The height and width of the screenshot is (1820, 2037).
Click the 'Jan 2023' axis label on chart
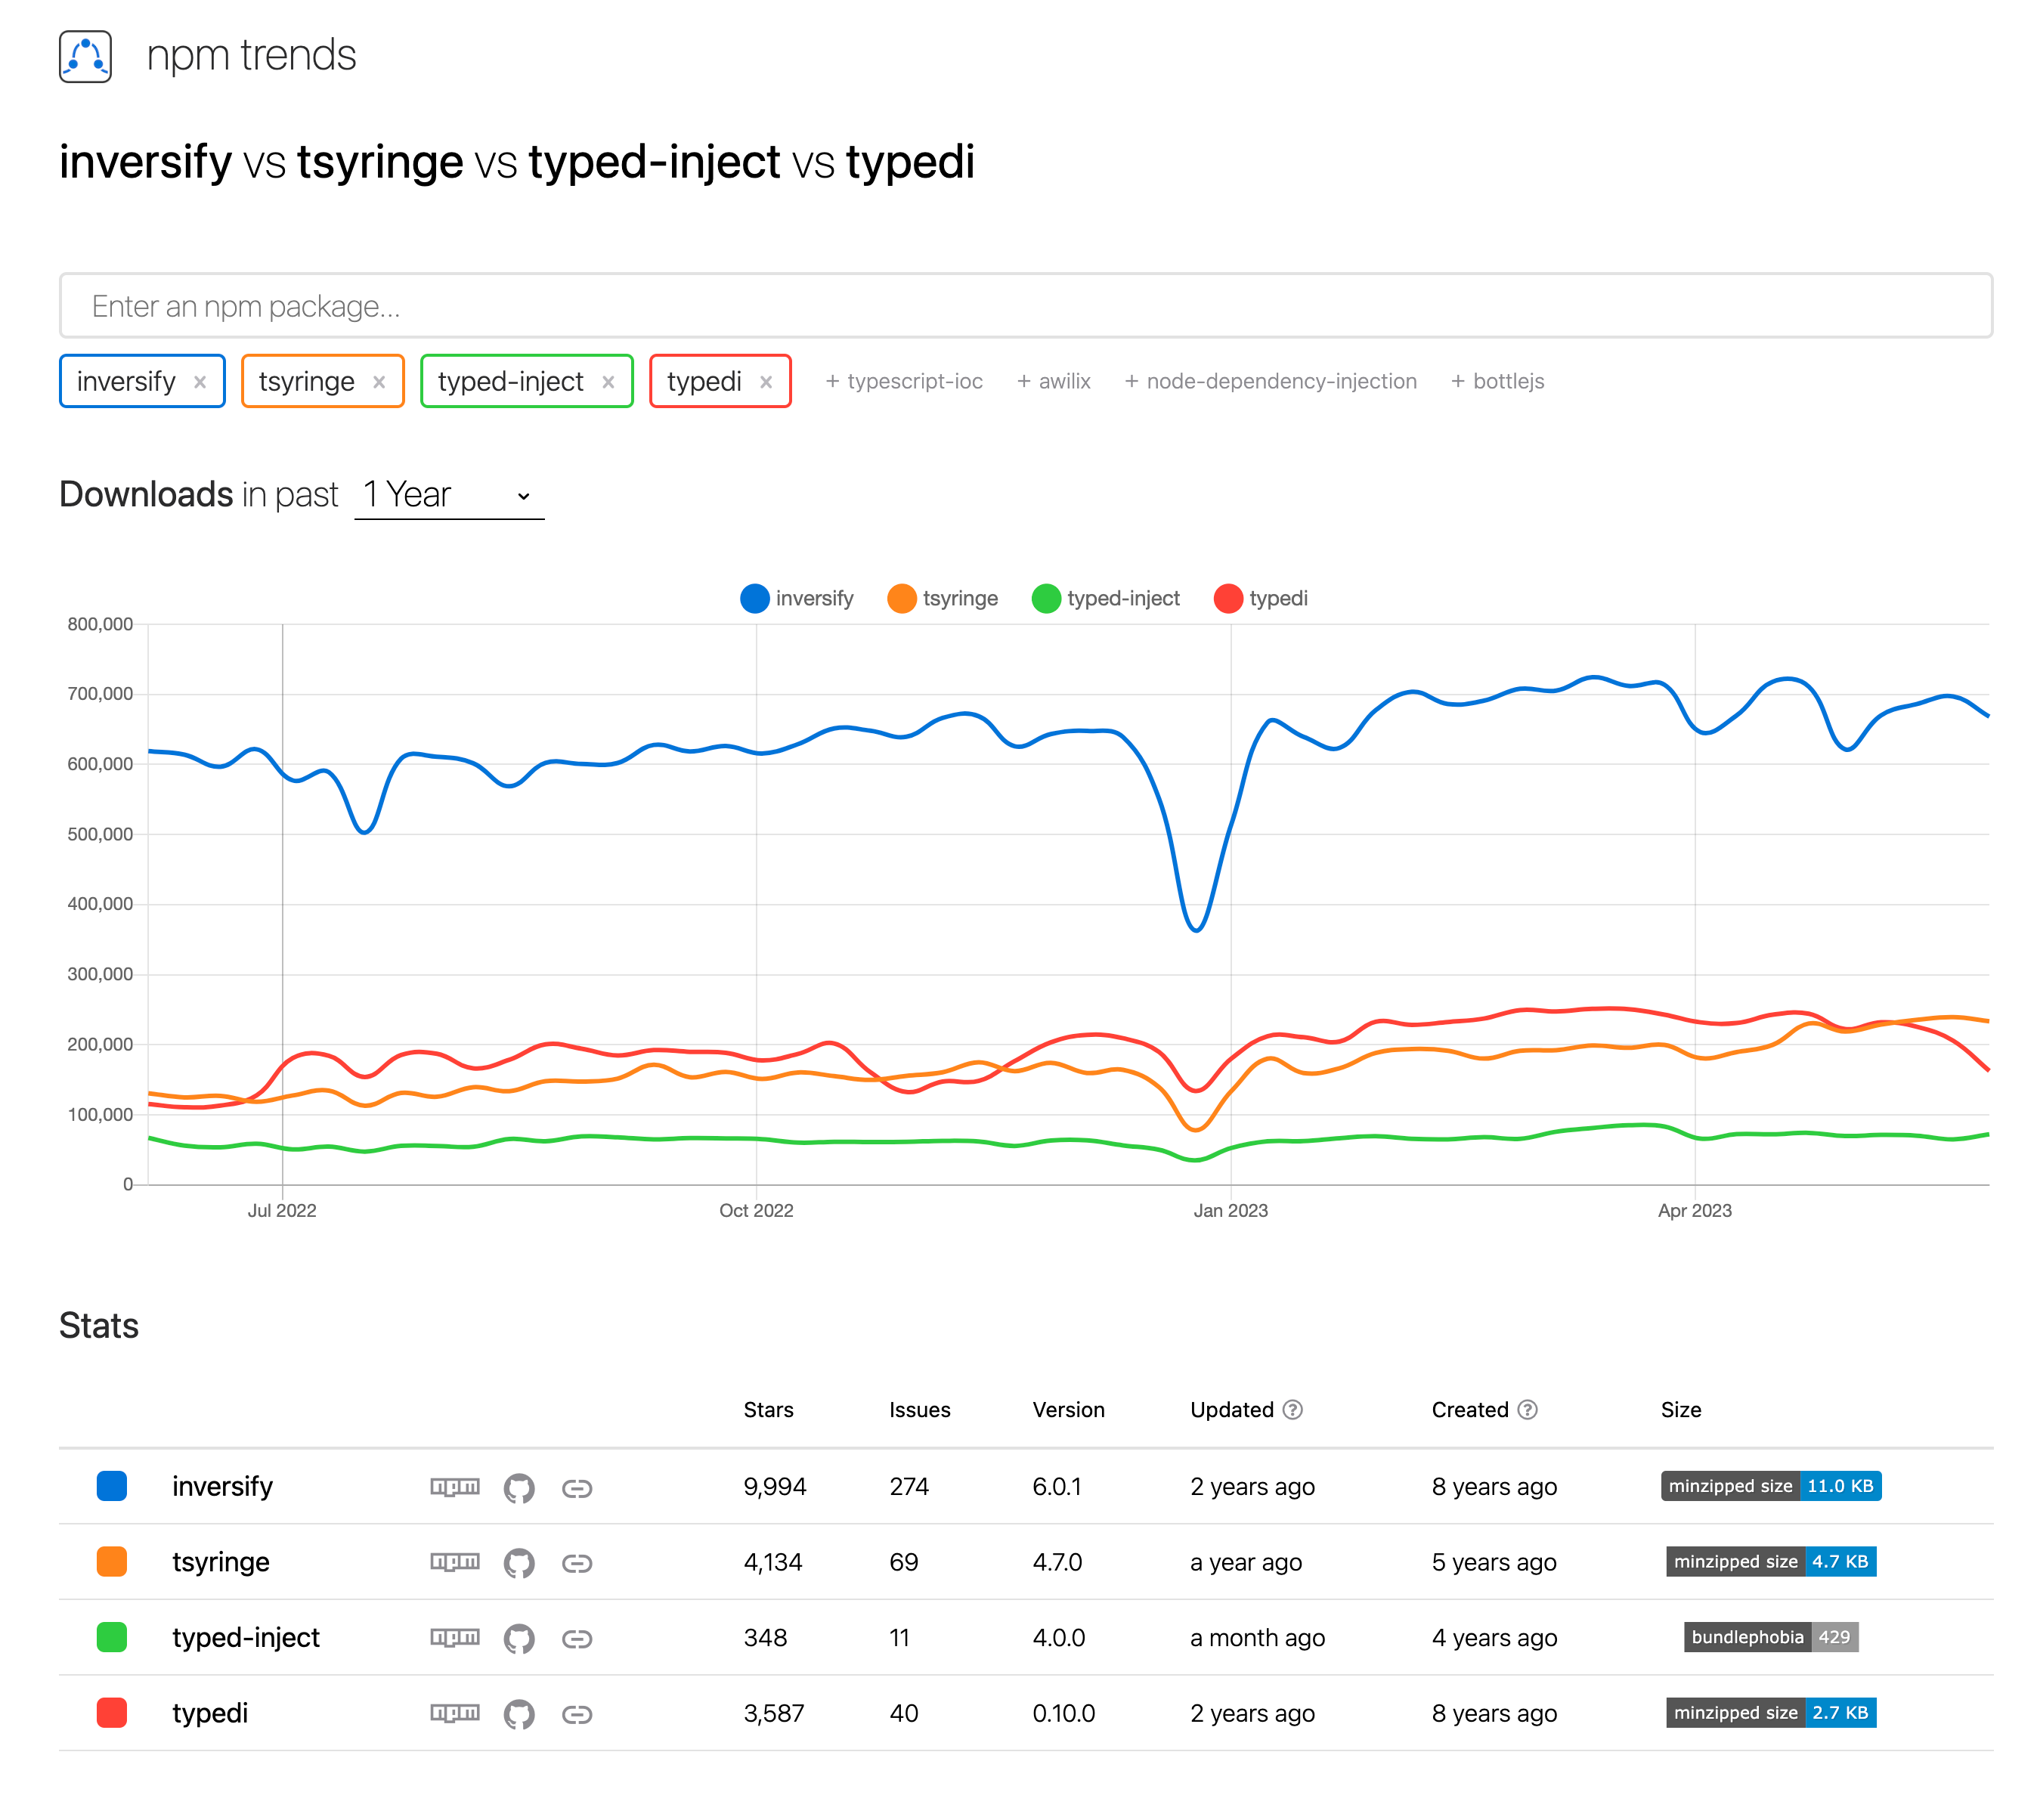pyautogui.click(x=1231, y=1211)
